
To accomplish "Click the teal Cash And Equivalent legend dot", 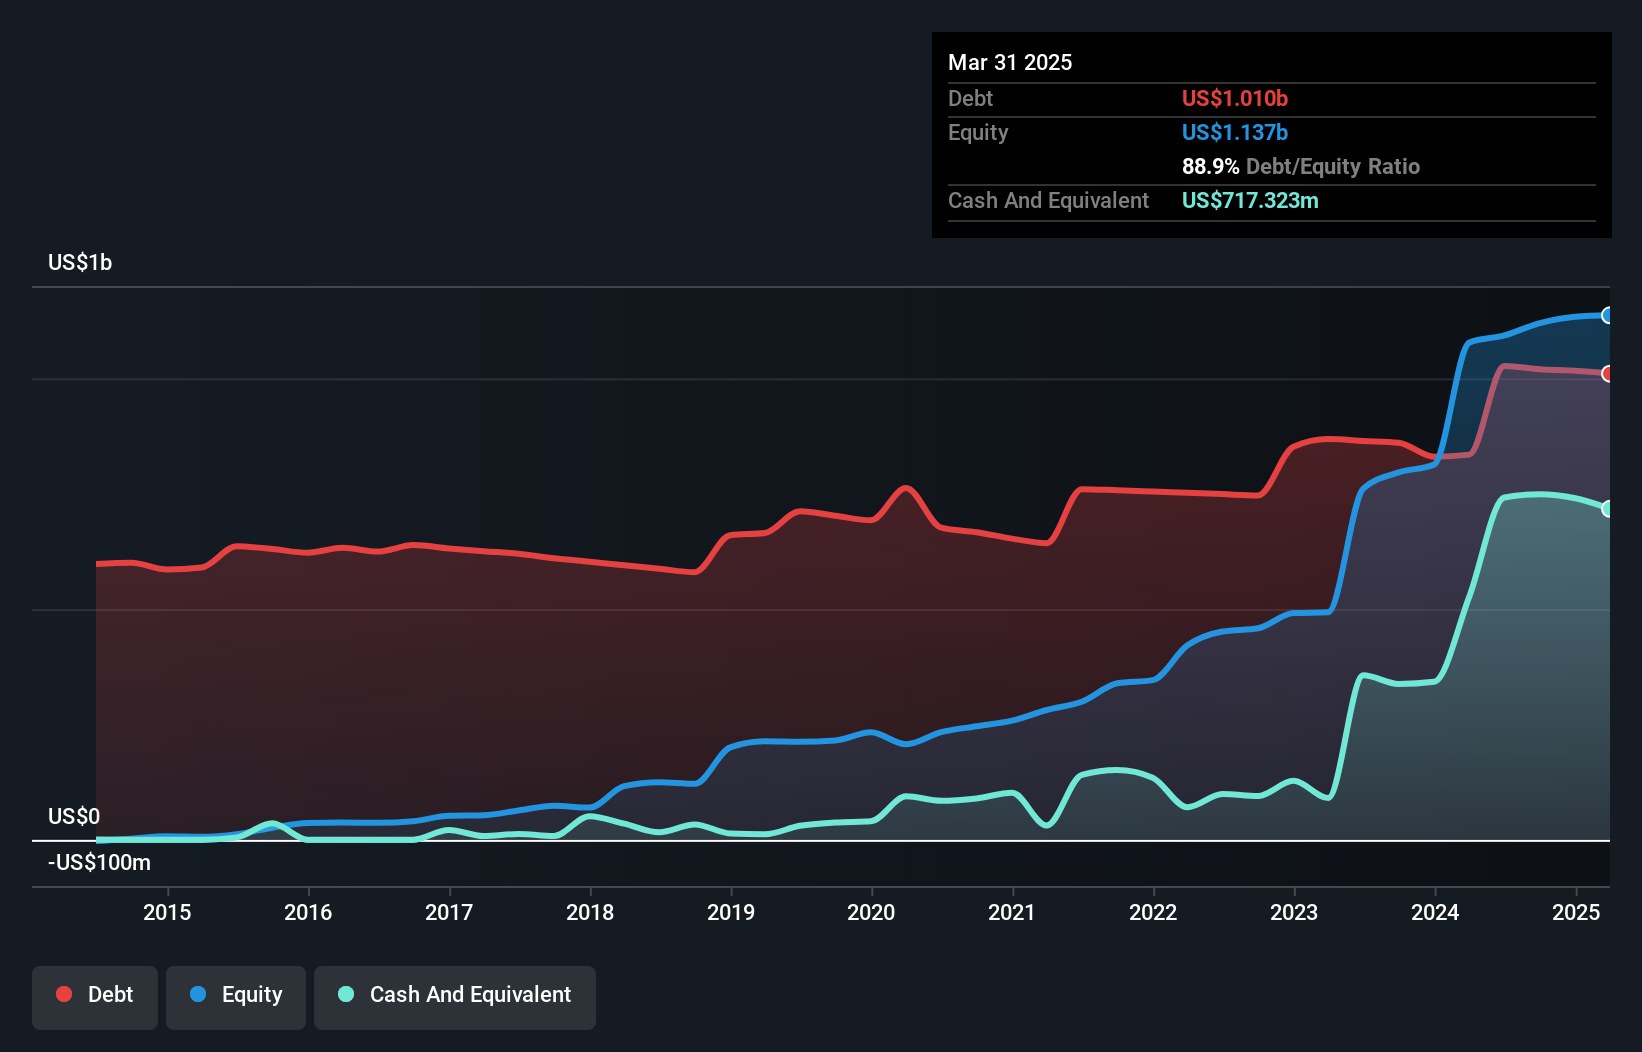I will coord(346,994).
